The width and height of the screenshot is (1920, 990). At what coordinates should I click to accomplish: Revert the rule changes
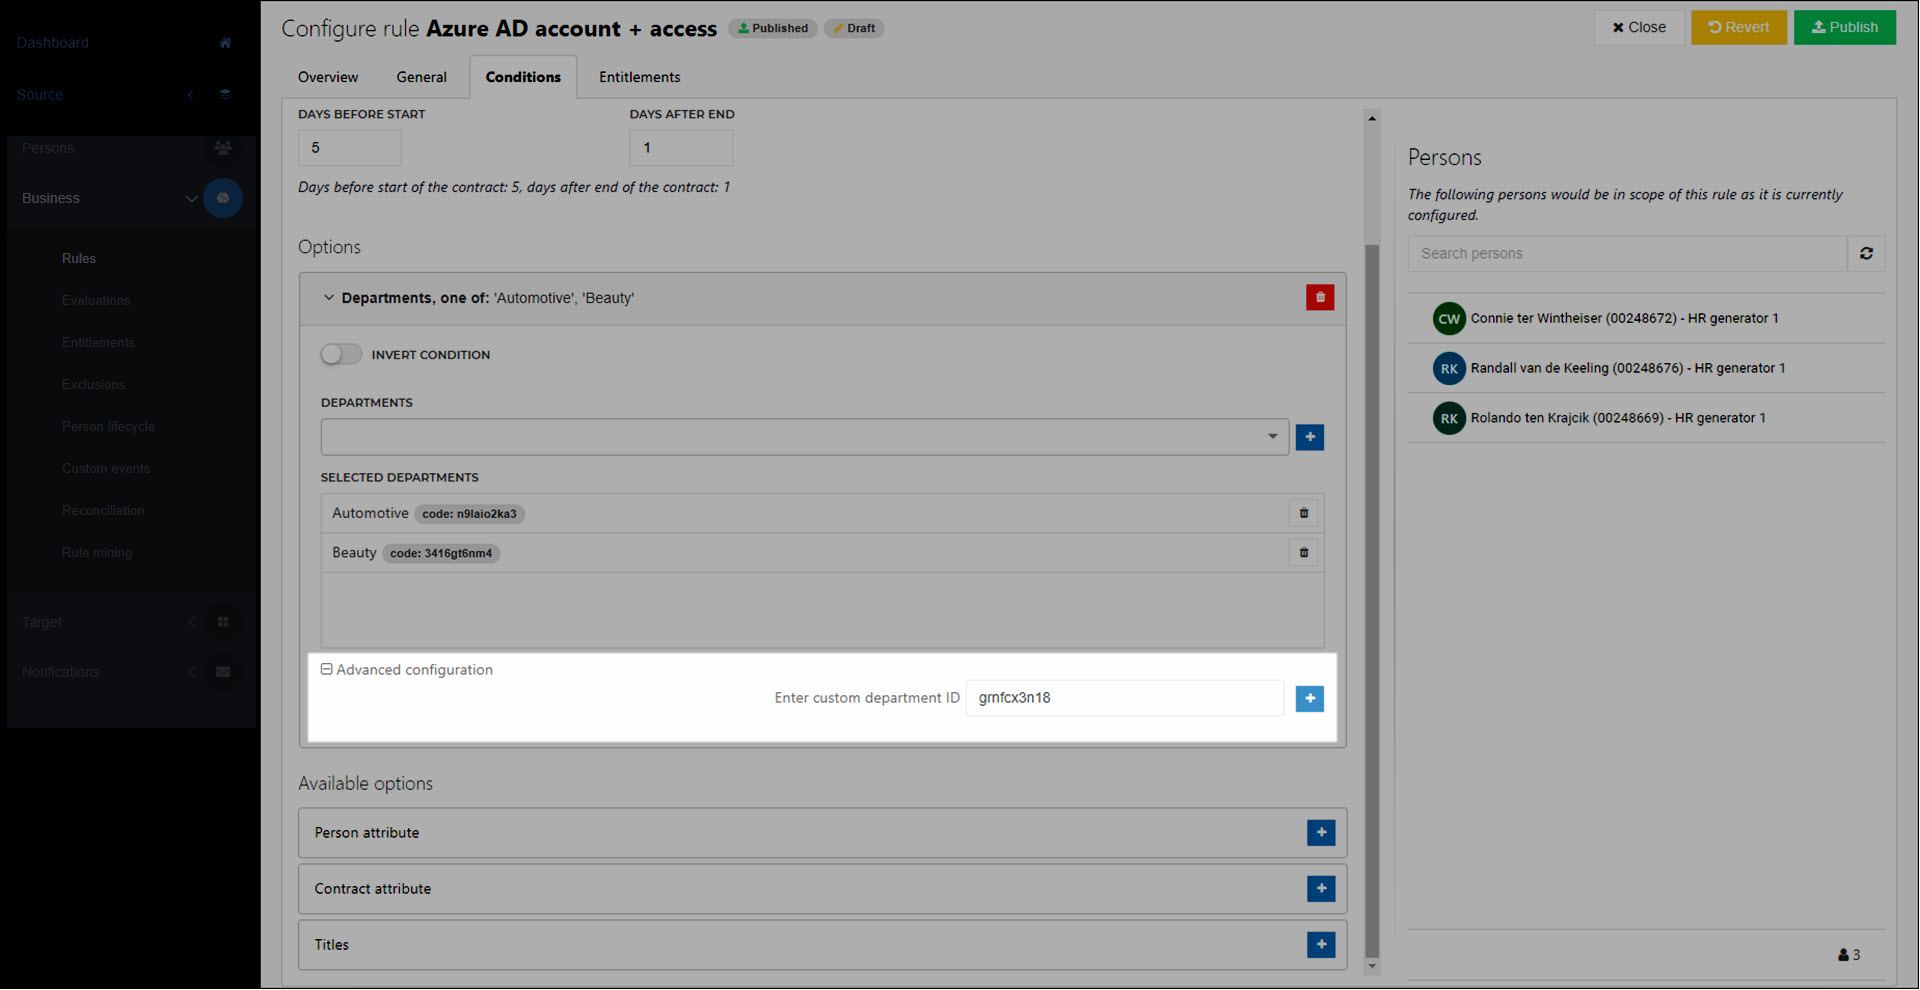point(1738,27)
